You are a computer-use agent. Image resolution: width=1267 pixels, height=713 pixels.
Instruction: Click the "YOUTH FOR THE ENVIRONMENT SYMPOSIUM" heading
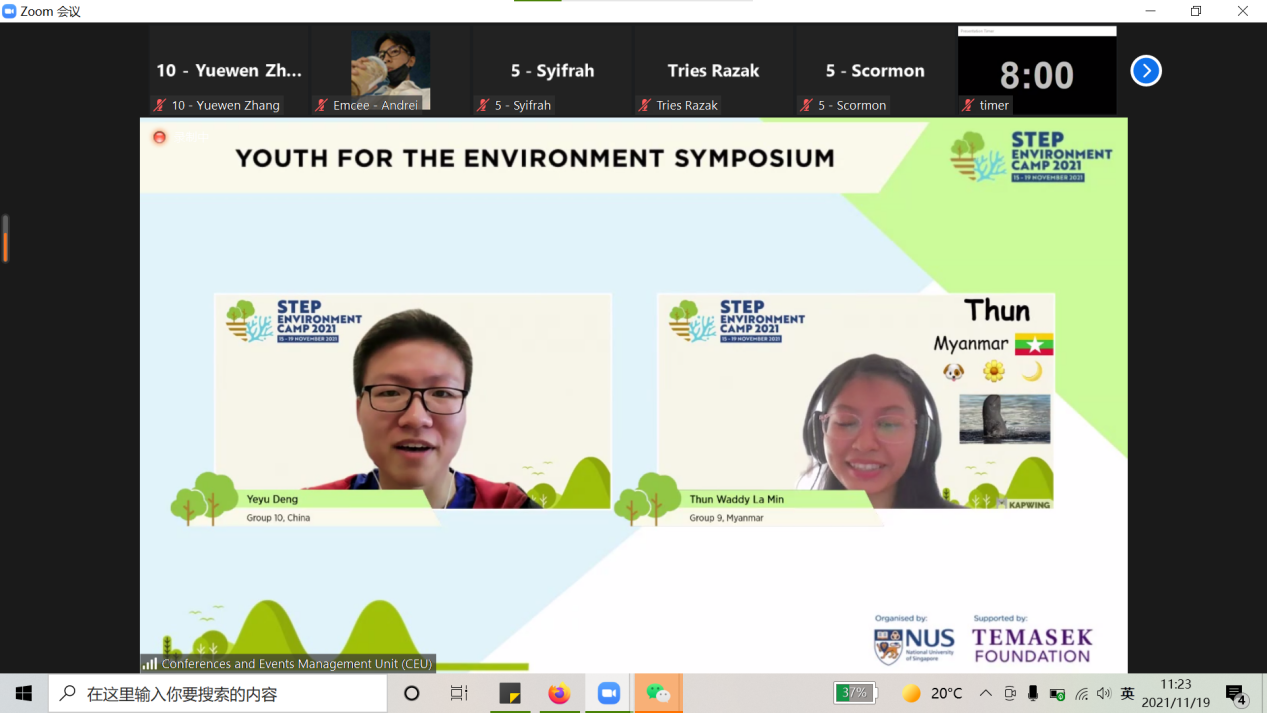click(x=535, y=158)
